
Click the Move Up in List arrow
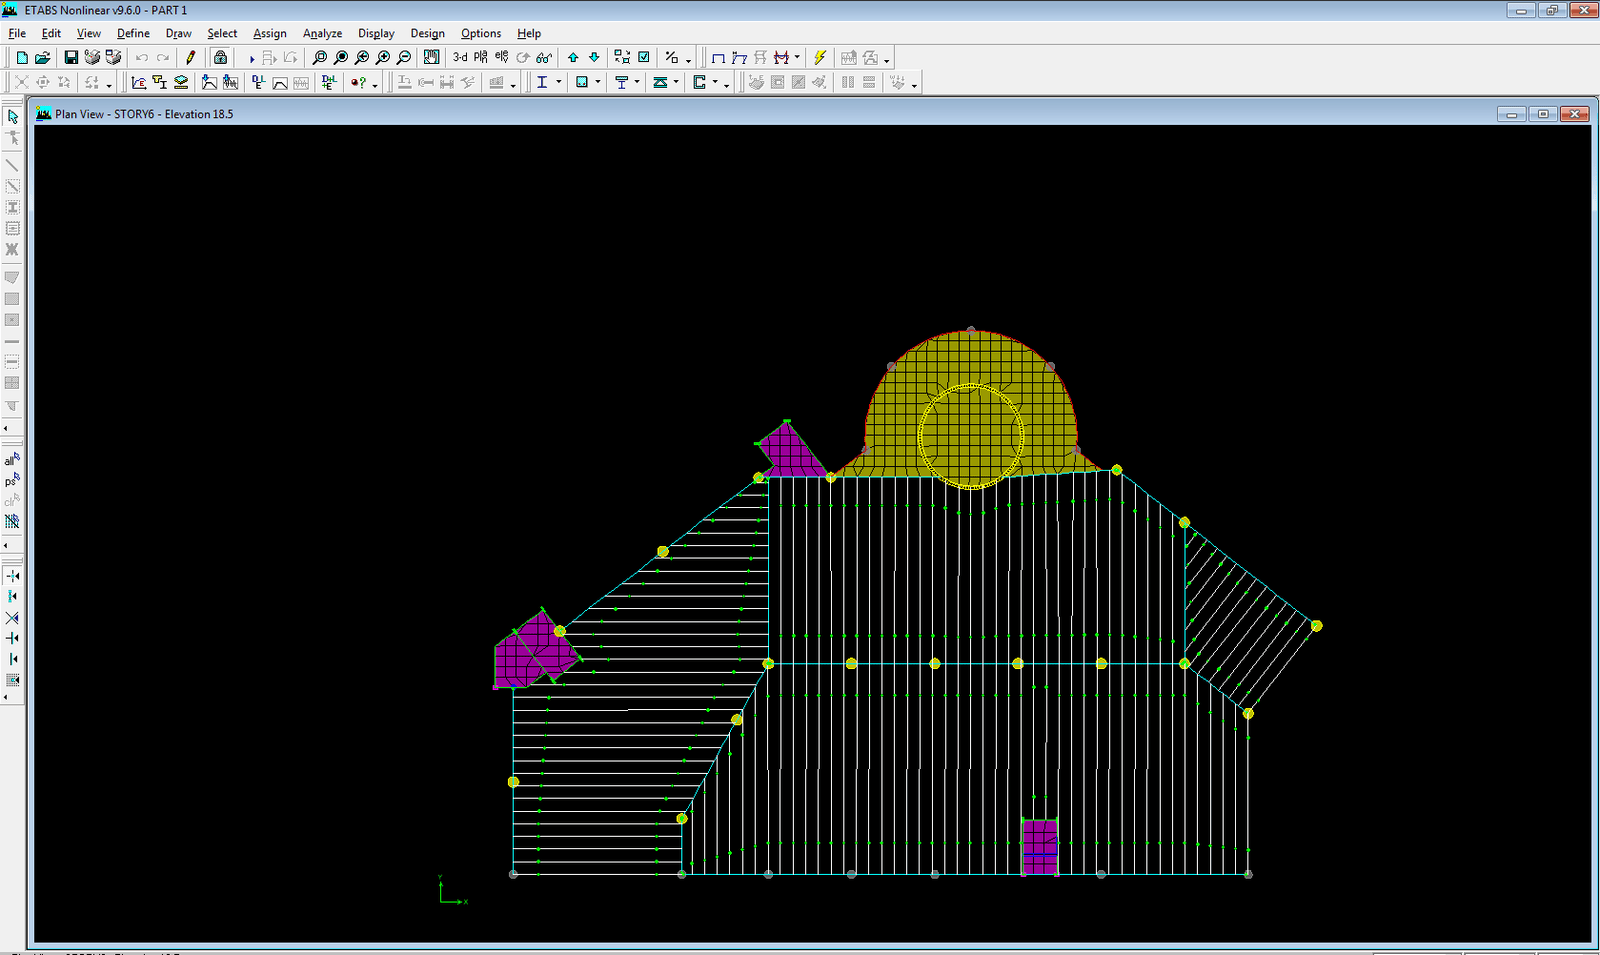573,58
